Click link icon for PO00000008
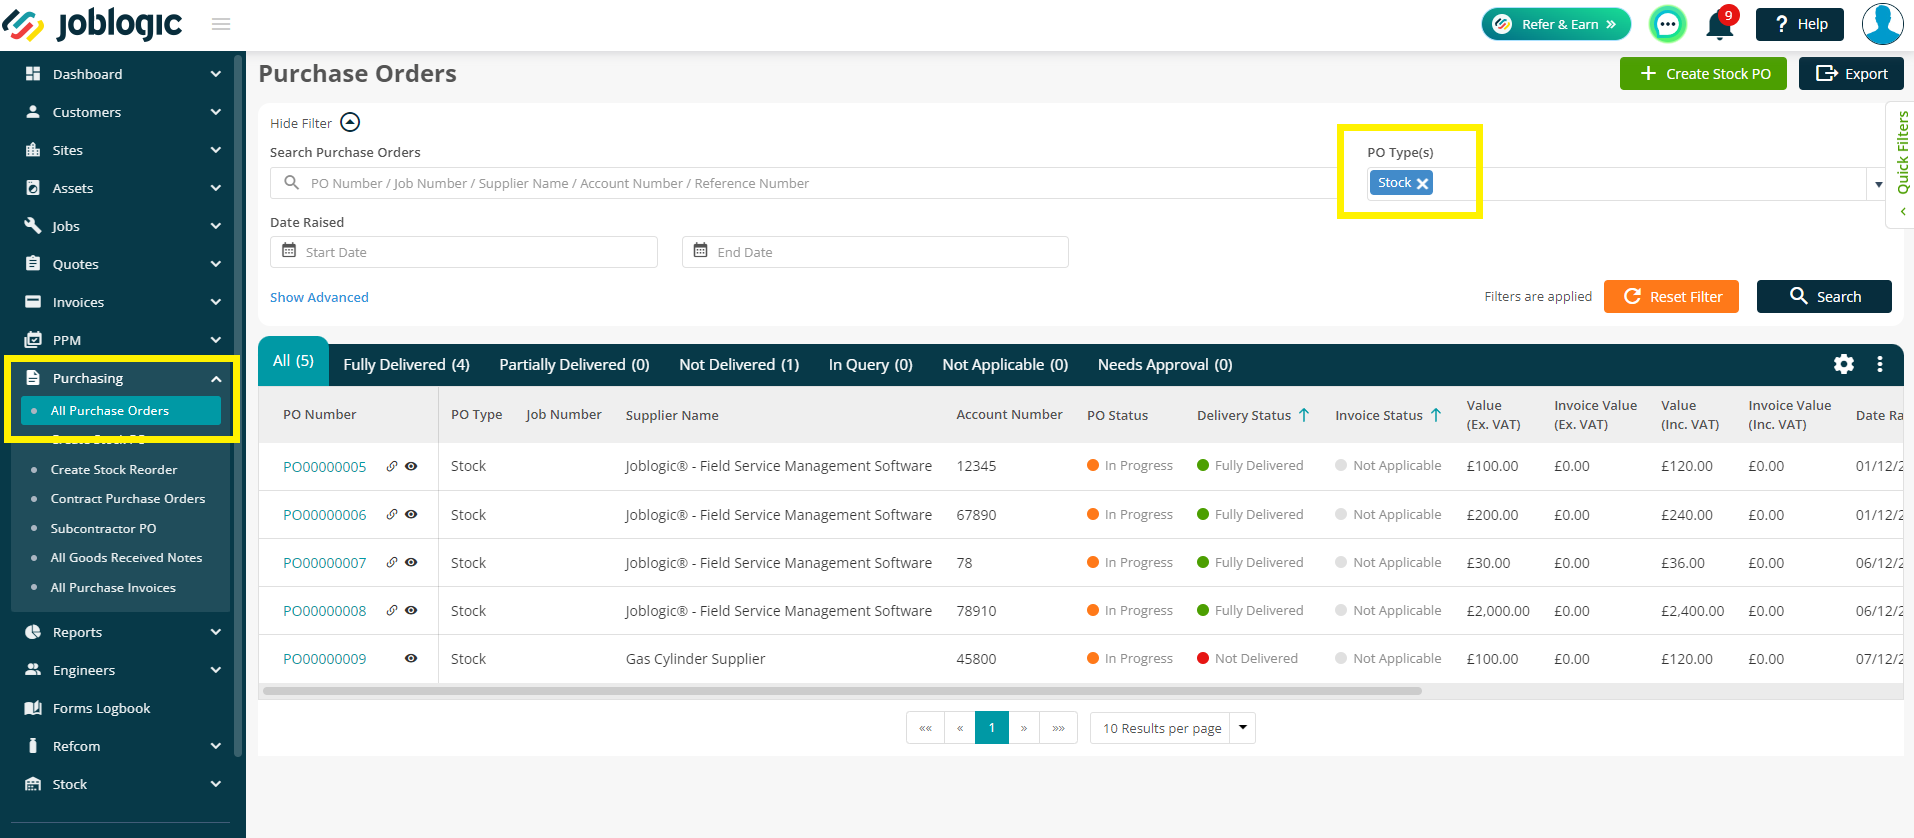This screenshot has width=1914, height=838. pos(392,610)
